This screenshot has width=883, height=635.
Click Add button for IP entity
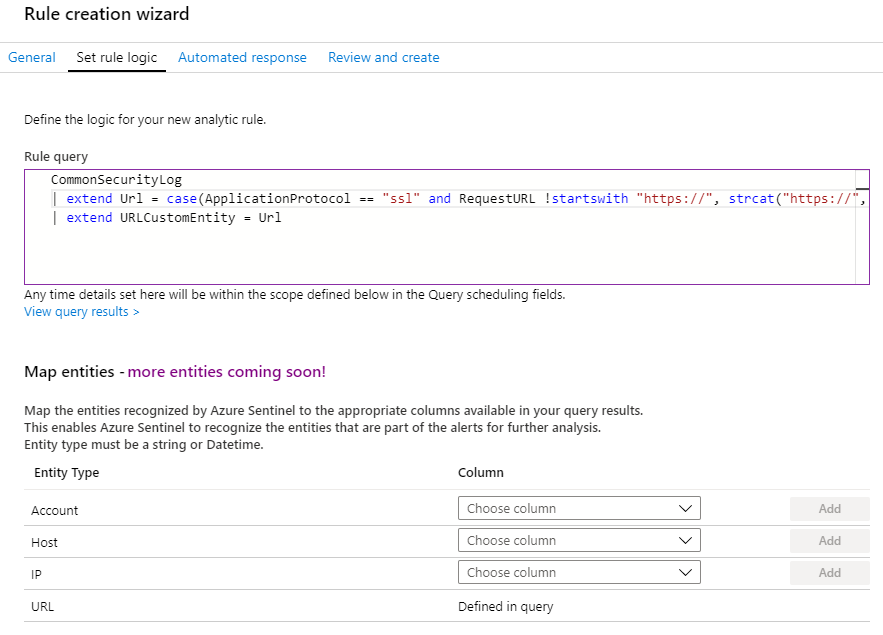click(829, 572)
